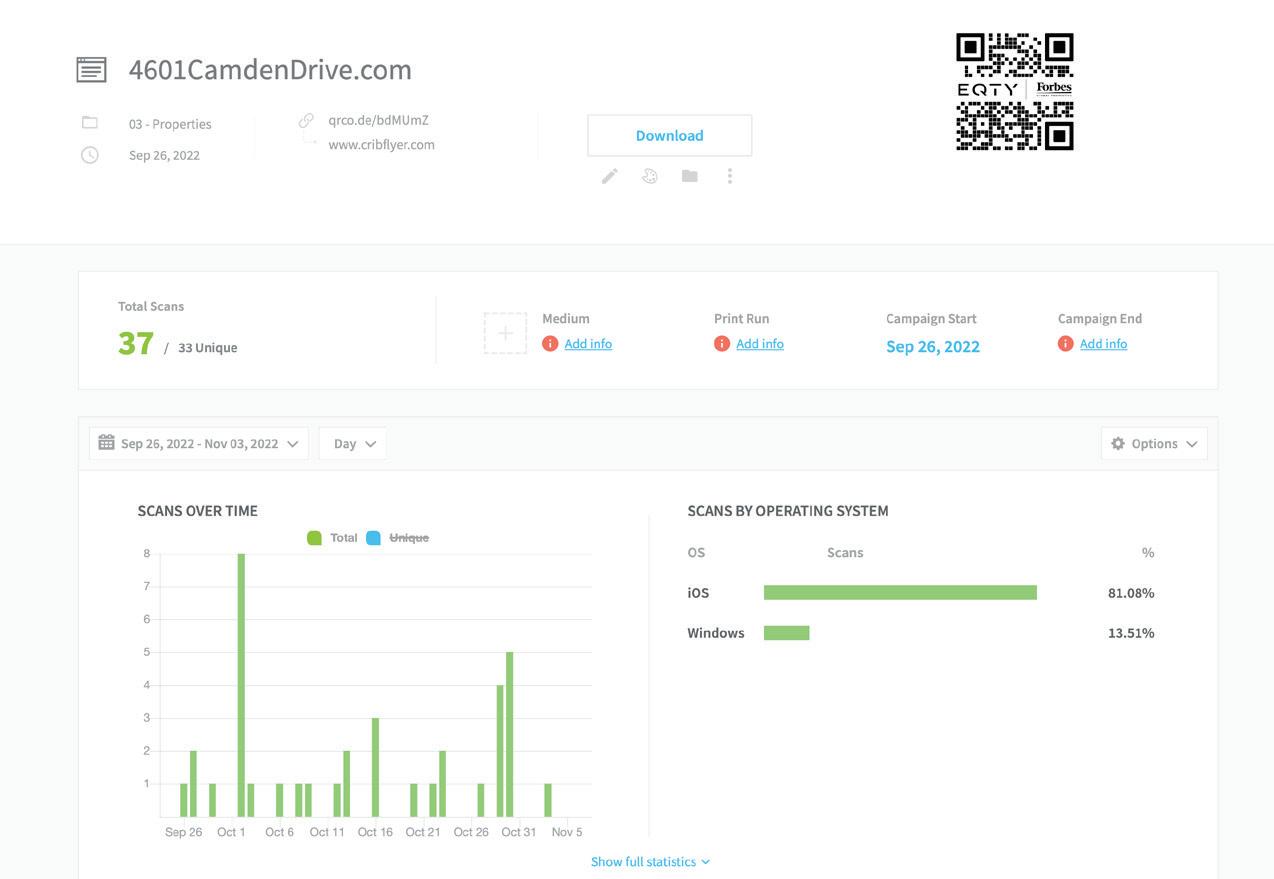Screen dimensions: 1274x879
Task: Click the 33 Unique scans text
Action: pyautogui.click(x=207, y=348)
